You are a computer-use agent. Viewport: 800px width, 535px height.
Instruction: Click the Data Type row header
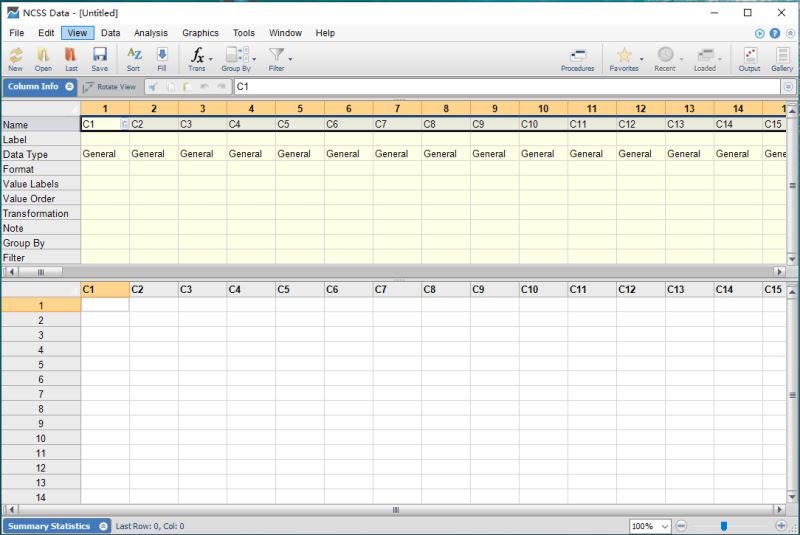pos(41,155)
